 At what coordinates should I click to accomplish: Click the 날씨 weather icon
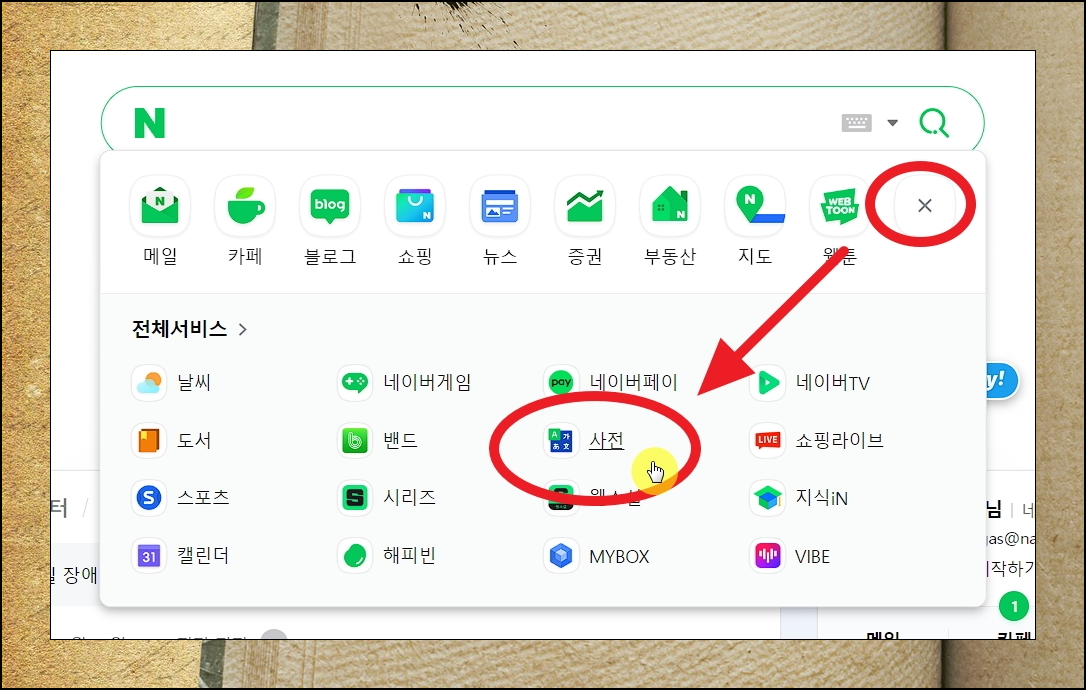click(x=149, y=382)
